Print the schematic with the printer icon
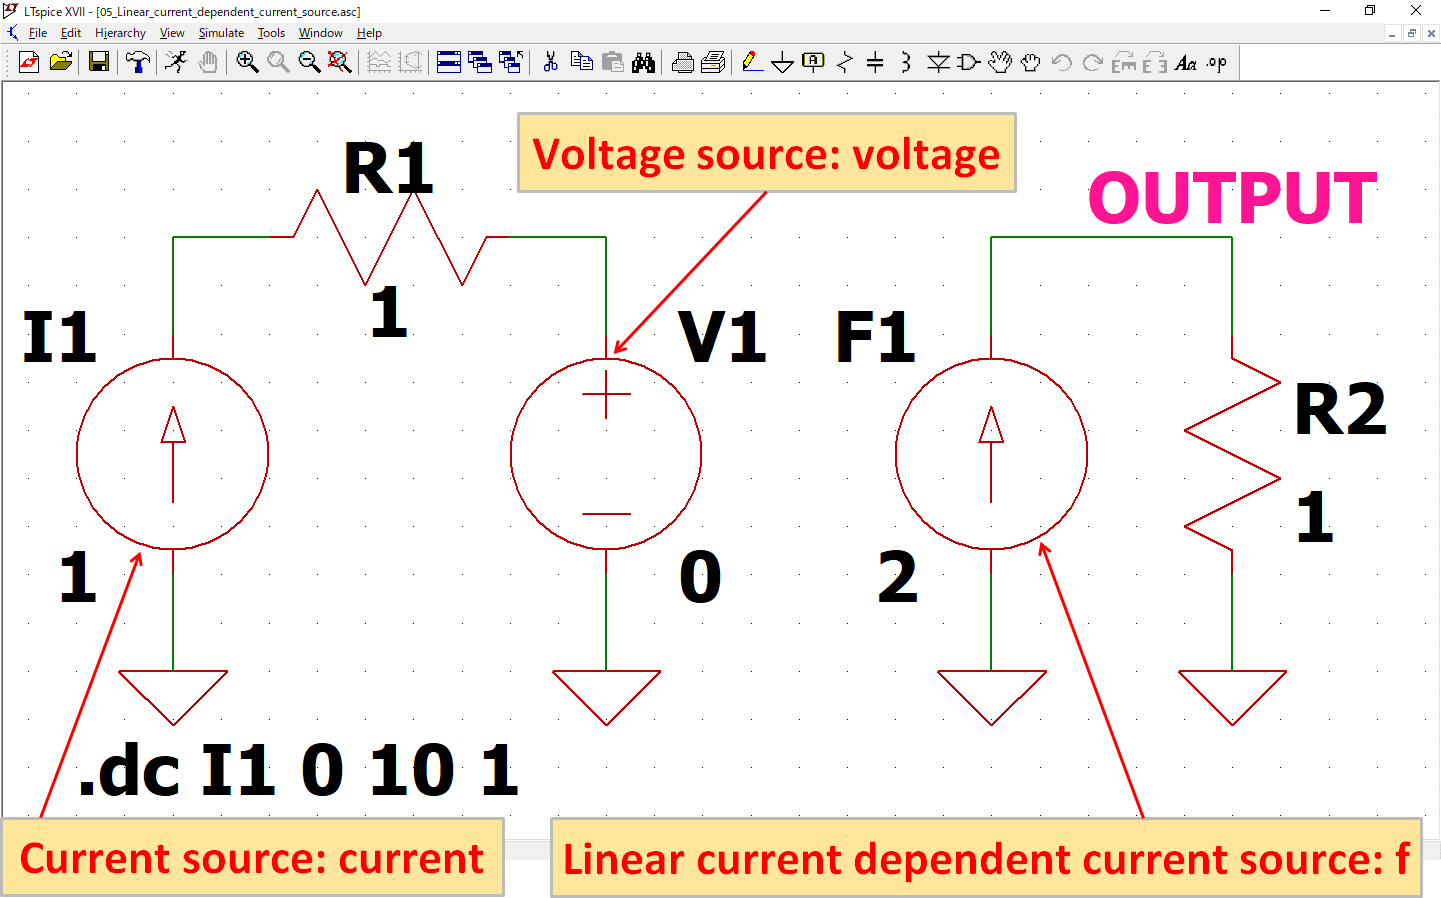 coord(713,62)
